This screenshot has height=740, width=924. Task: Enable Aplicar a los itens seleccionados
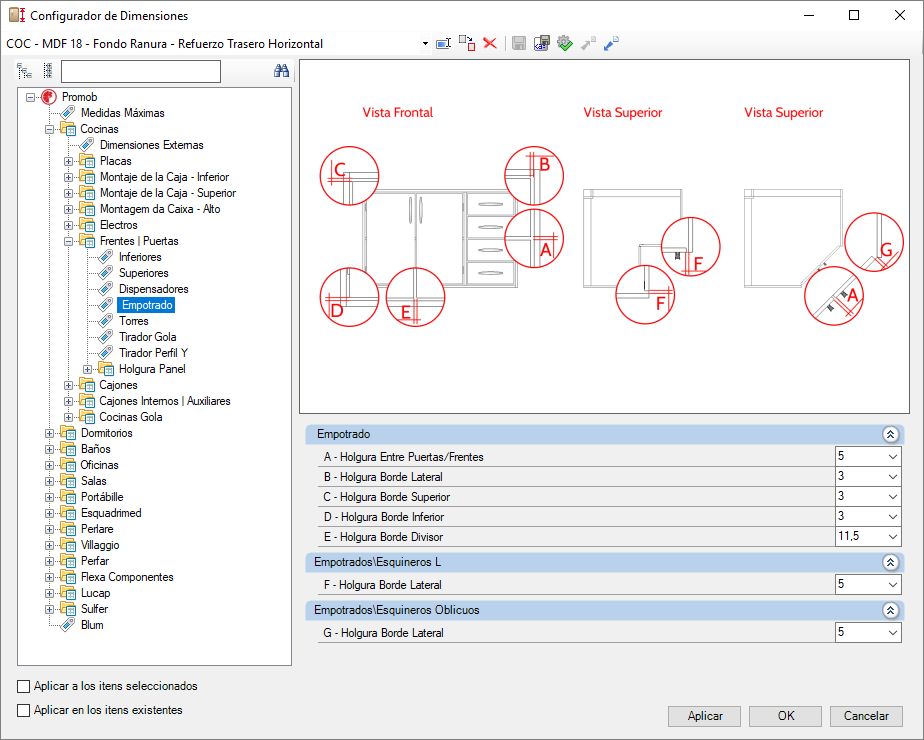24,686
